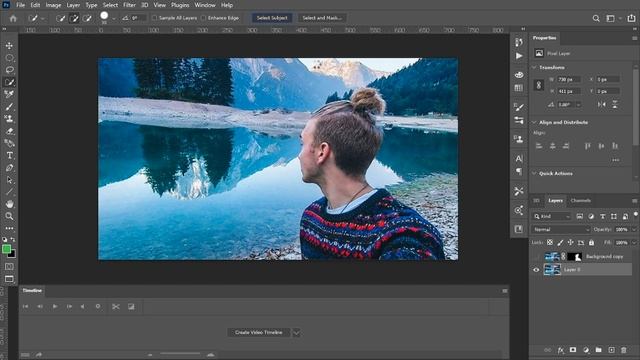Select the Quick Selection tool in the toolbox
The image size is (640, 360).
tap(9, 82)
